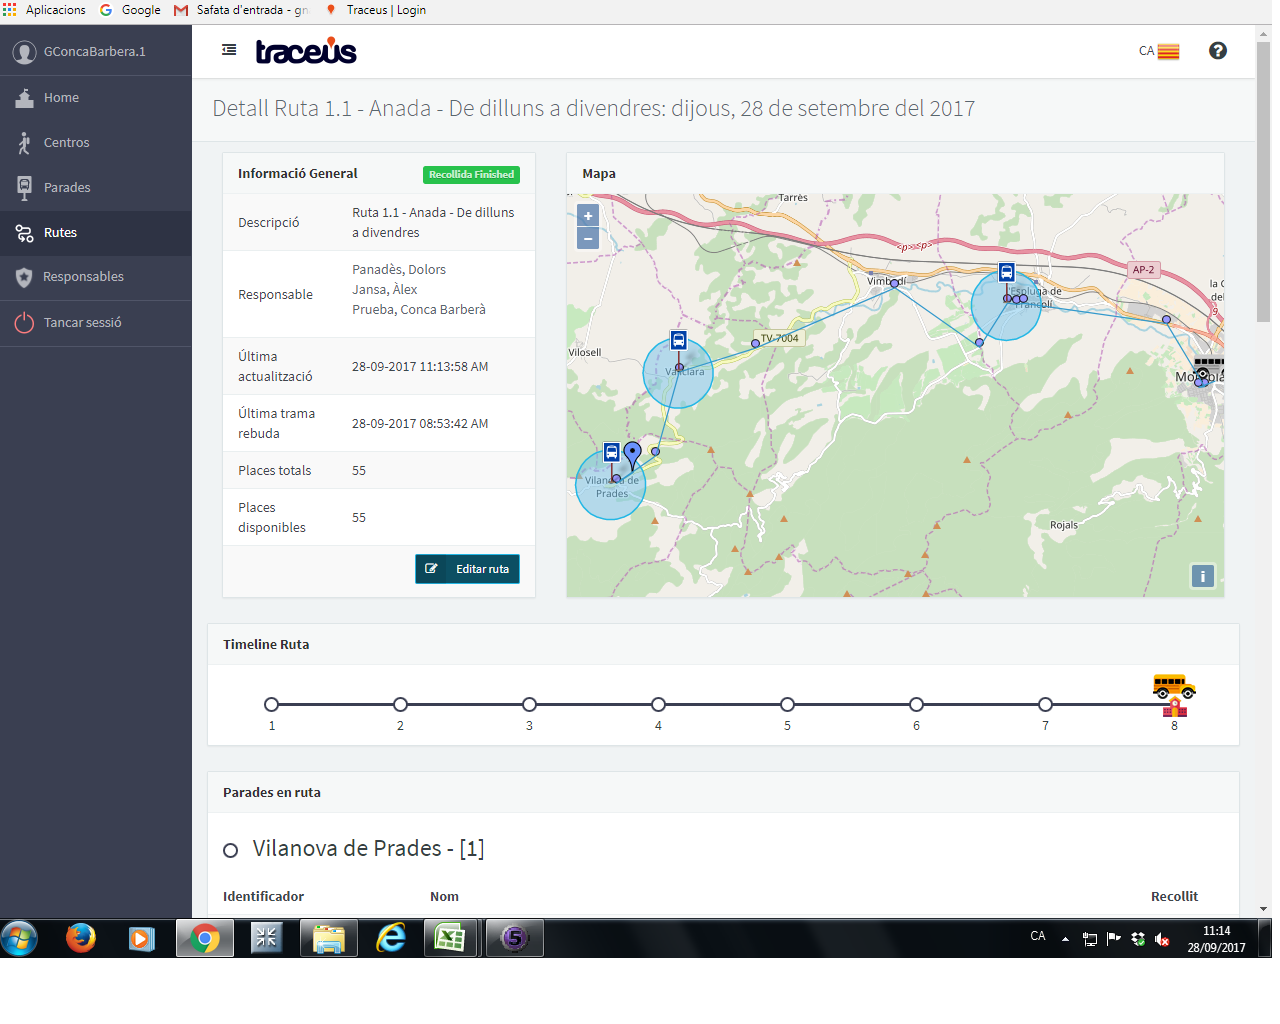Open map attribution info button
Screen dimensions: 1280x1024
tap(1202, 576)
